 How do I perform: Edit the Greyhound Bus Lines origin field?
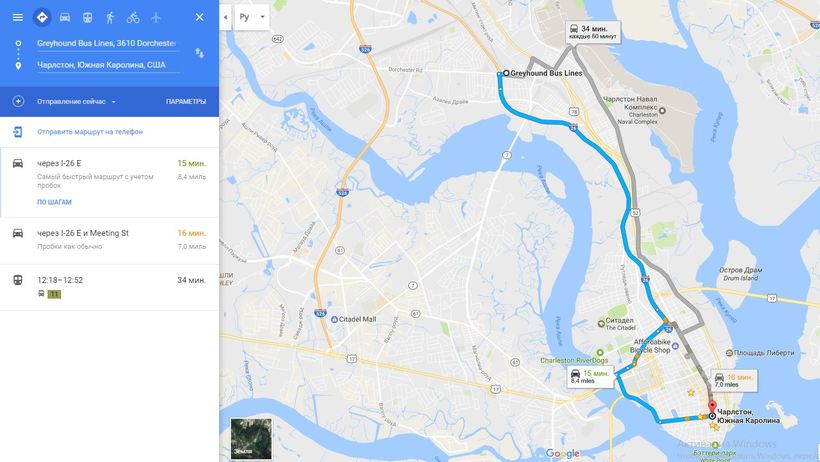point(108,43)
